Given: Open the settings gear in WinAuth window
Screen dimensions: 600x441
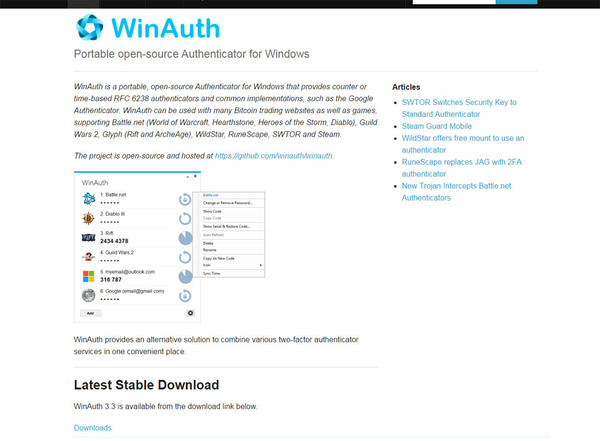Looking at the screenshot, I should [190, 313].
